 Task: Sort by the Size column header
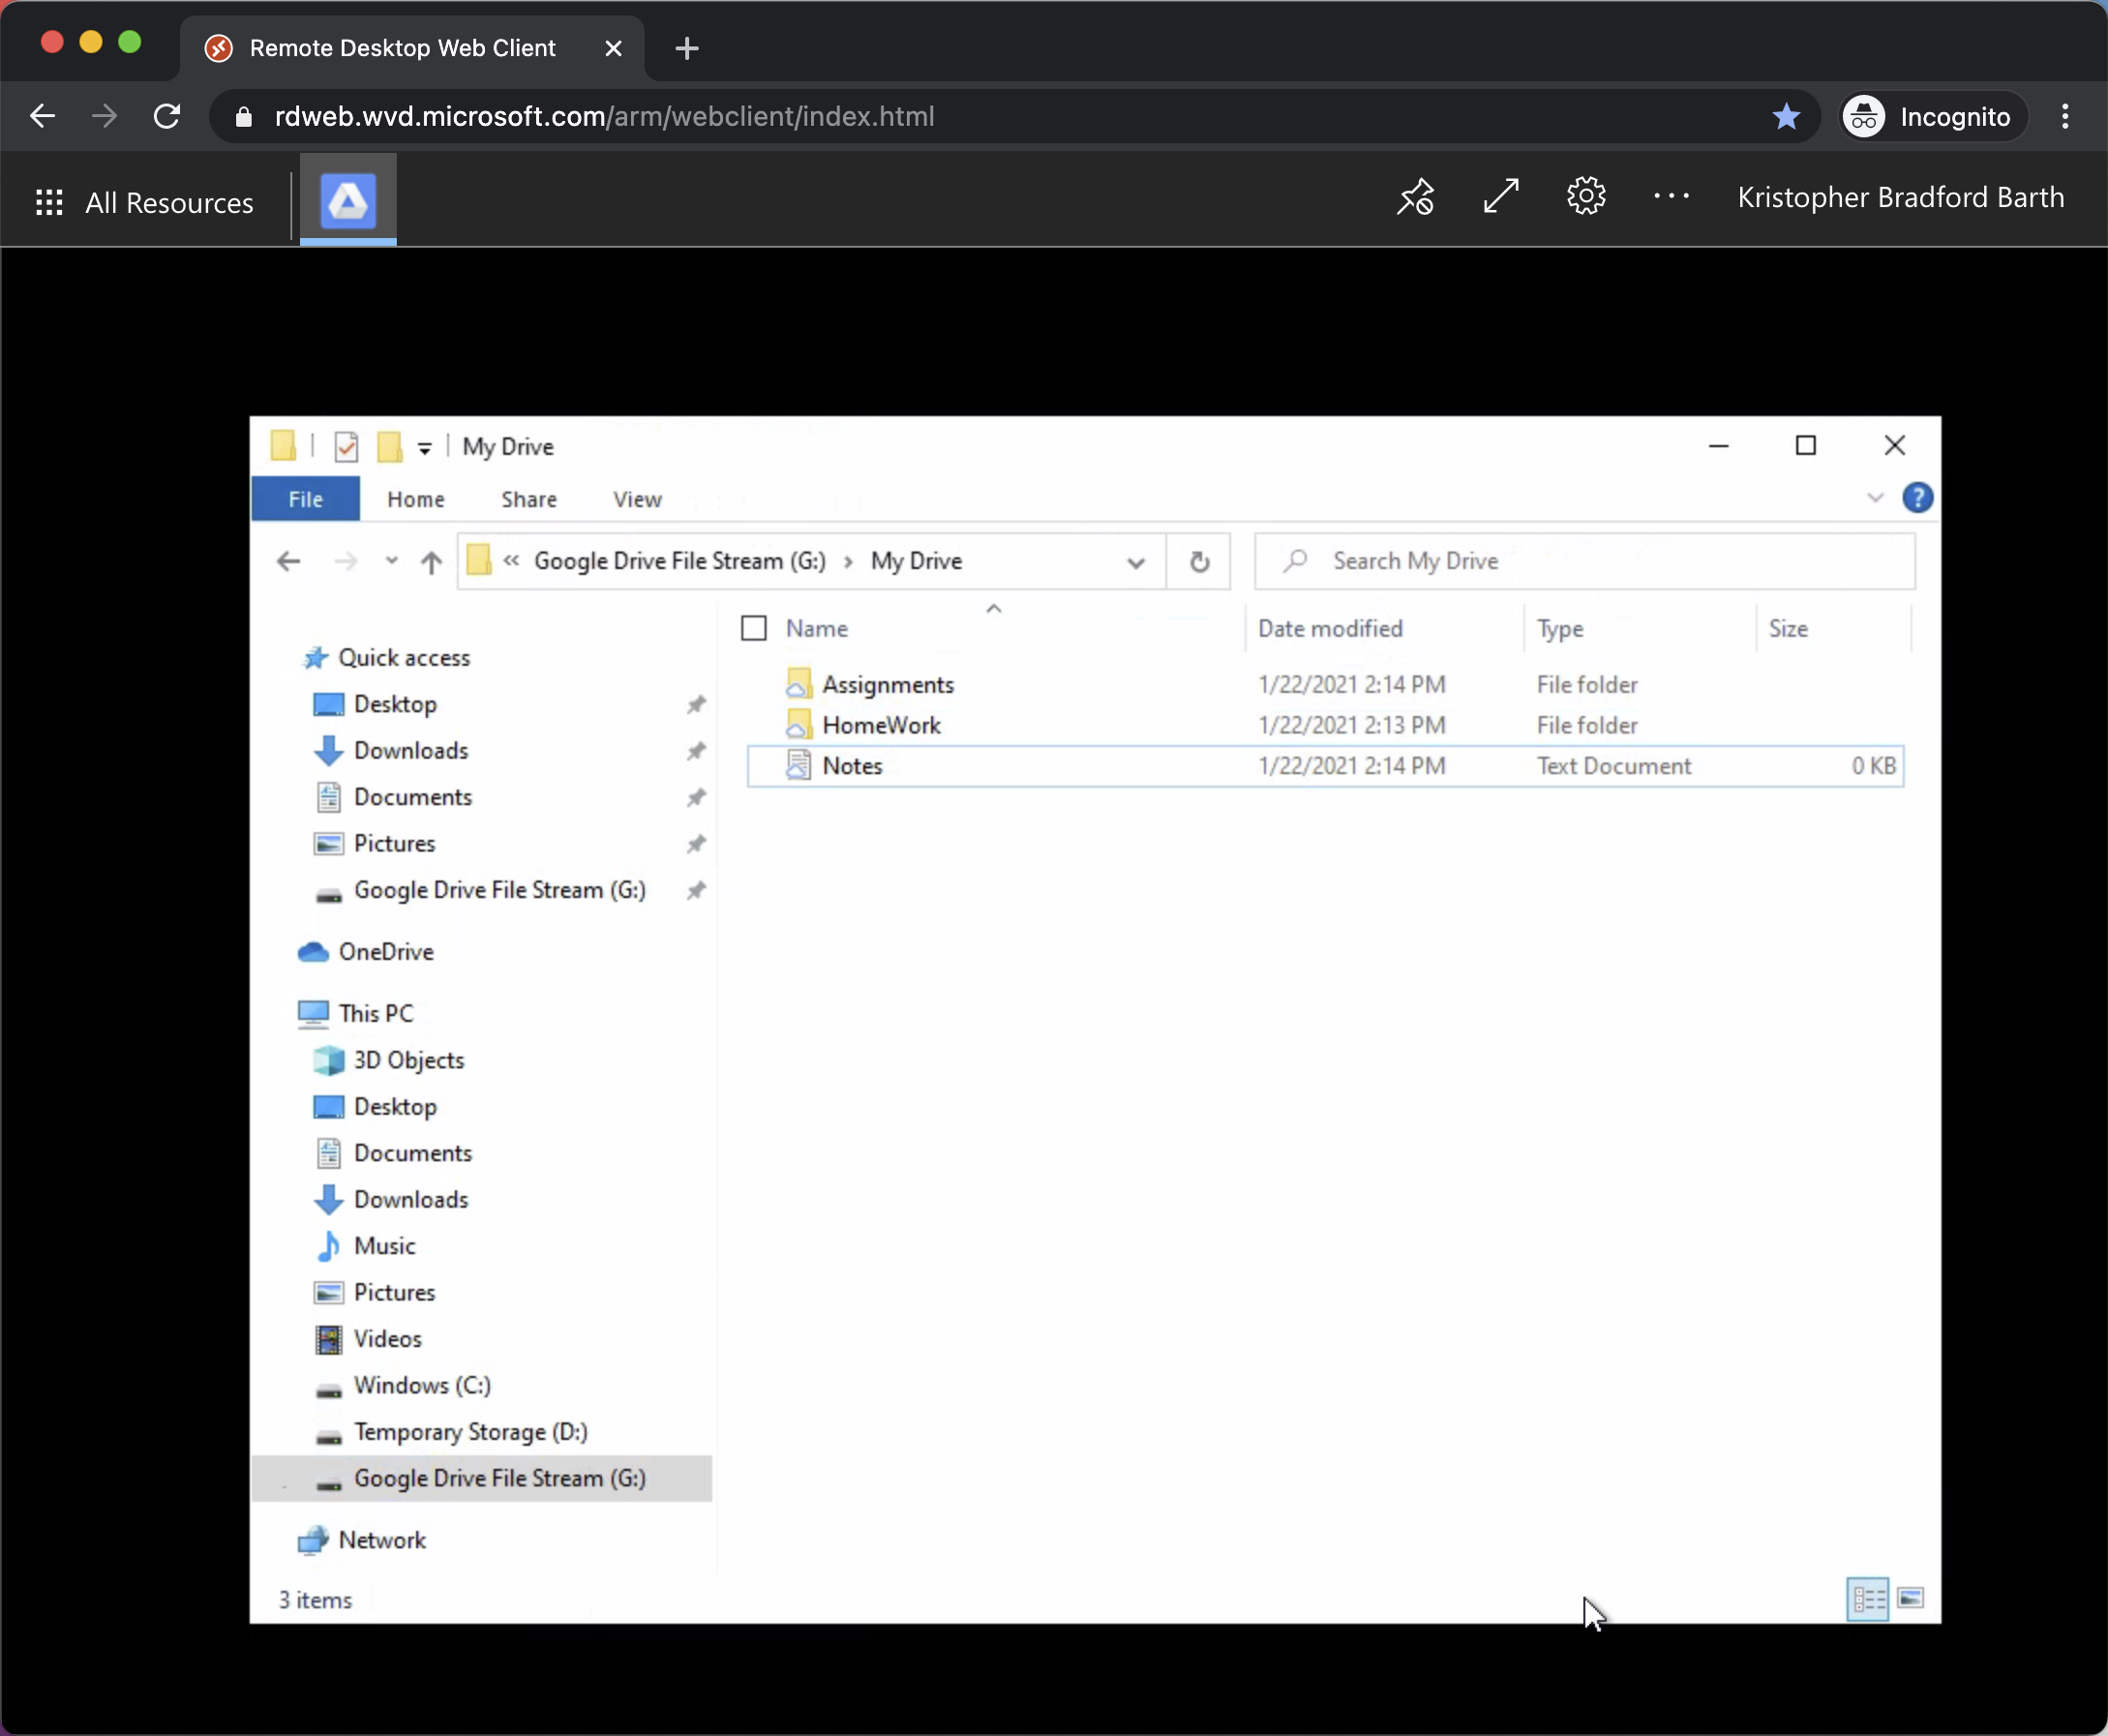coord(1788,628)
